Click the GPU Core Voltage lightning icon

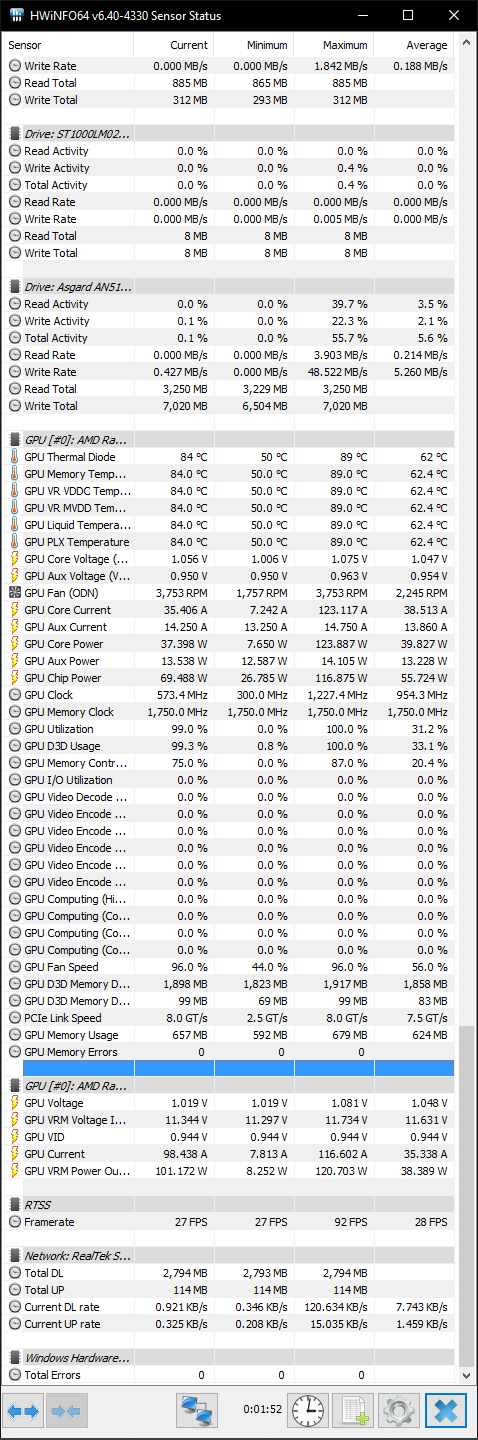pos(15,559)
